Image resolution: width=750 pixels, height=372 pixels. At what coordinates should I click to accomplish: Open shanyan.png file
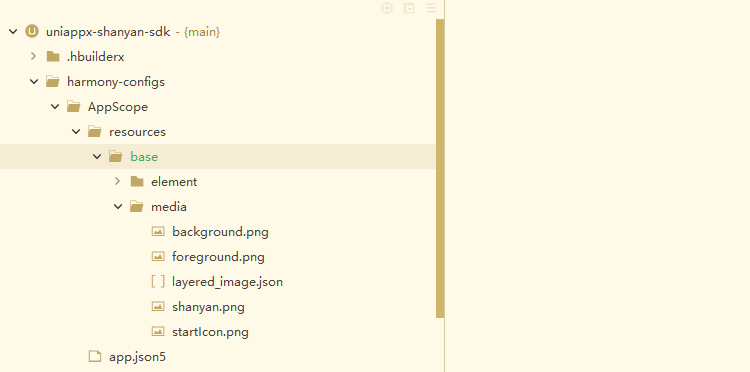[x=209, y=307]
